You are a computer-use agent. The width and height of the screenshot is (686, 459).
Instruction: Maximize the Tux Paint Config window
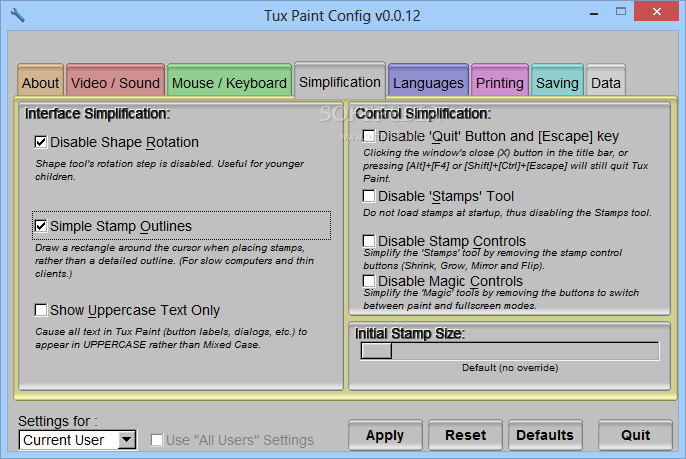pos(621,12)
